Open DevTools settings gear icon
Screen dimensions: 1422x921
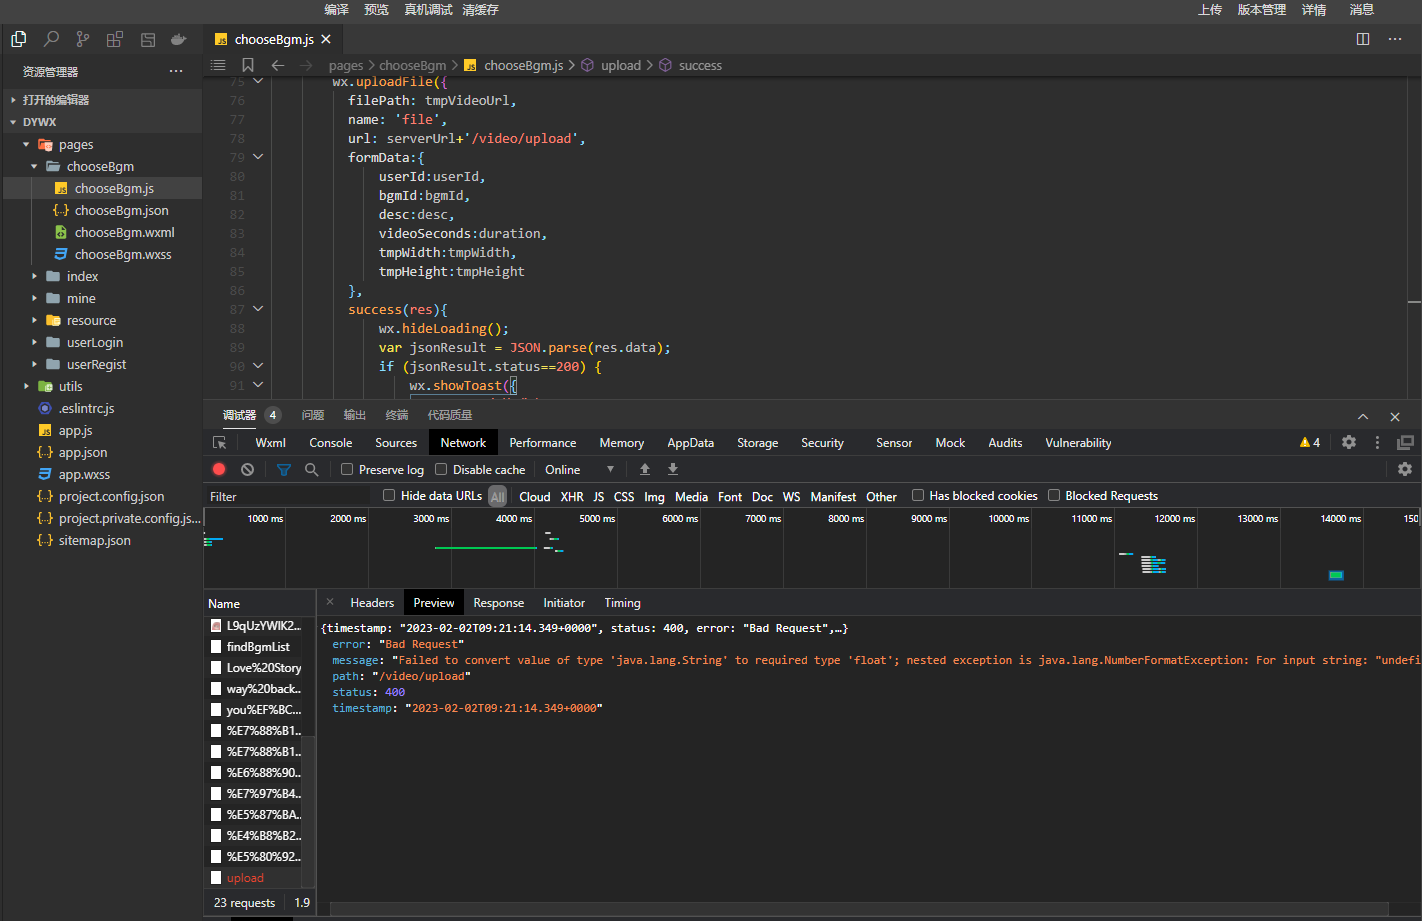[x=1349, y=442]
